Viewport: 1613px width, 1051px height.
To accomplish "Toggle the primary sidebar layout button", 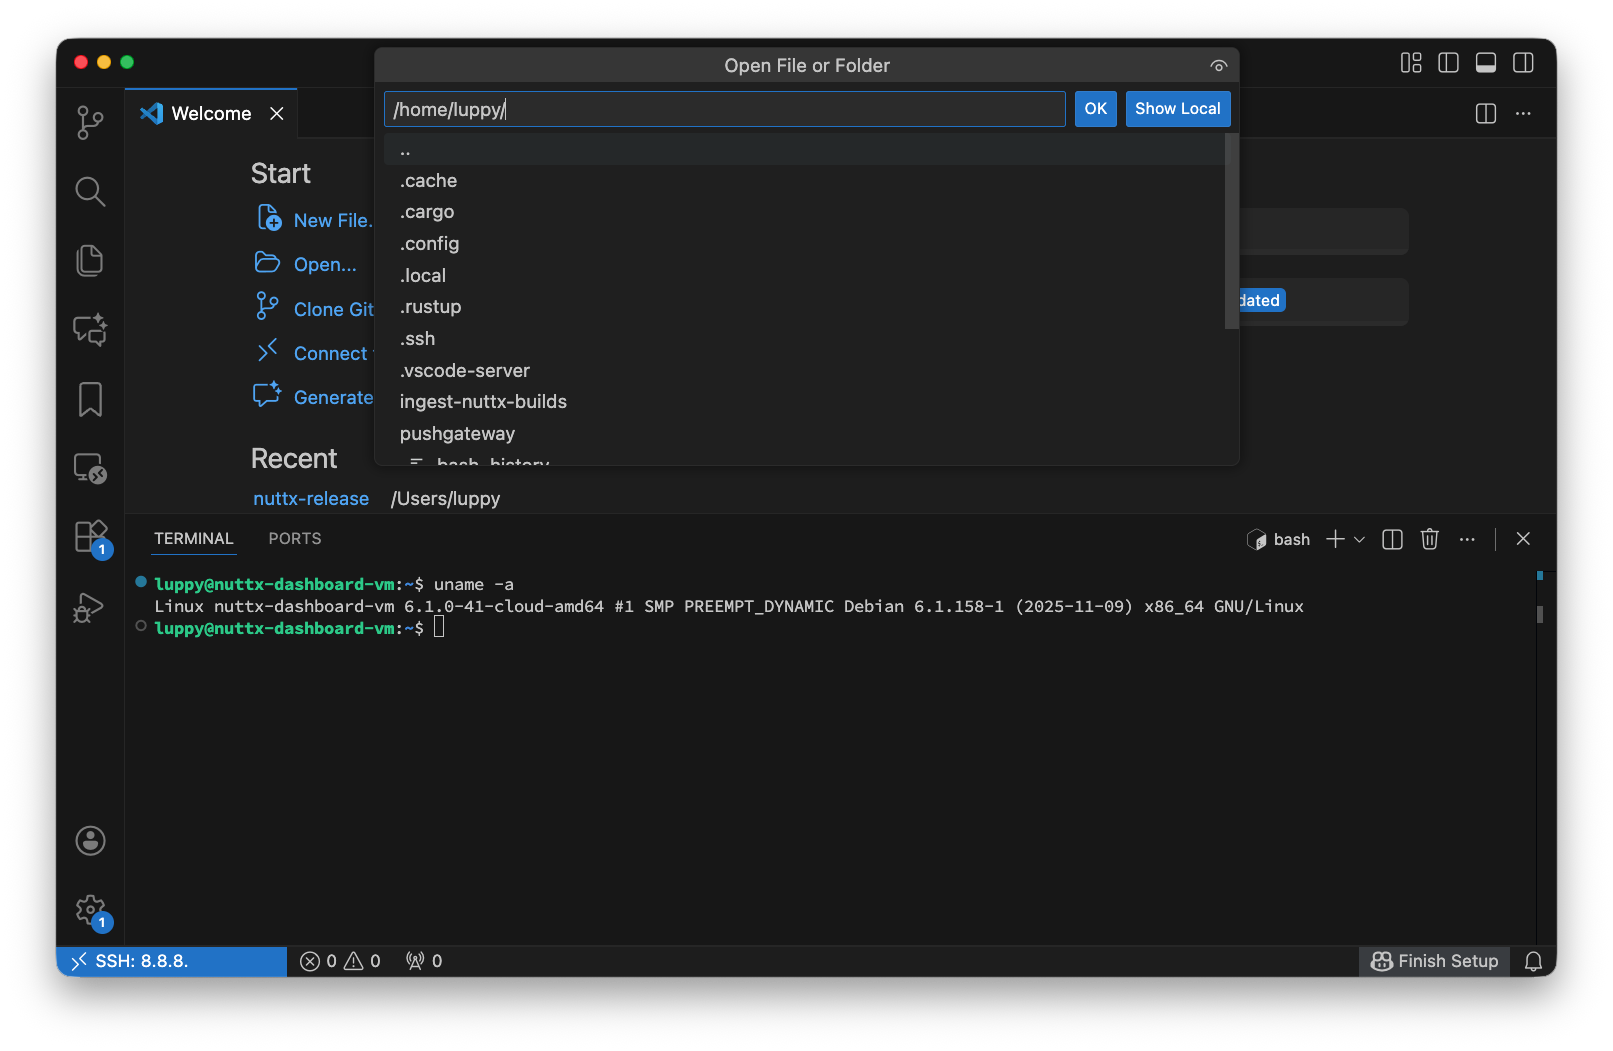I will click(1448, 63).
